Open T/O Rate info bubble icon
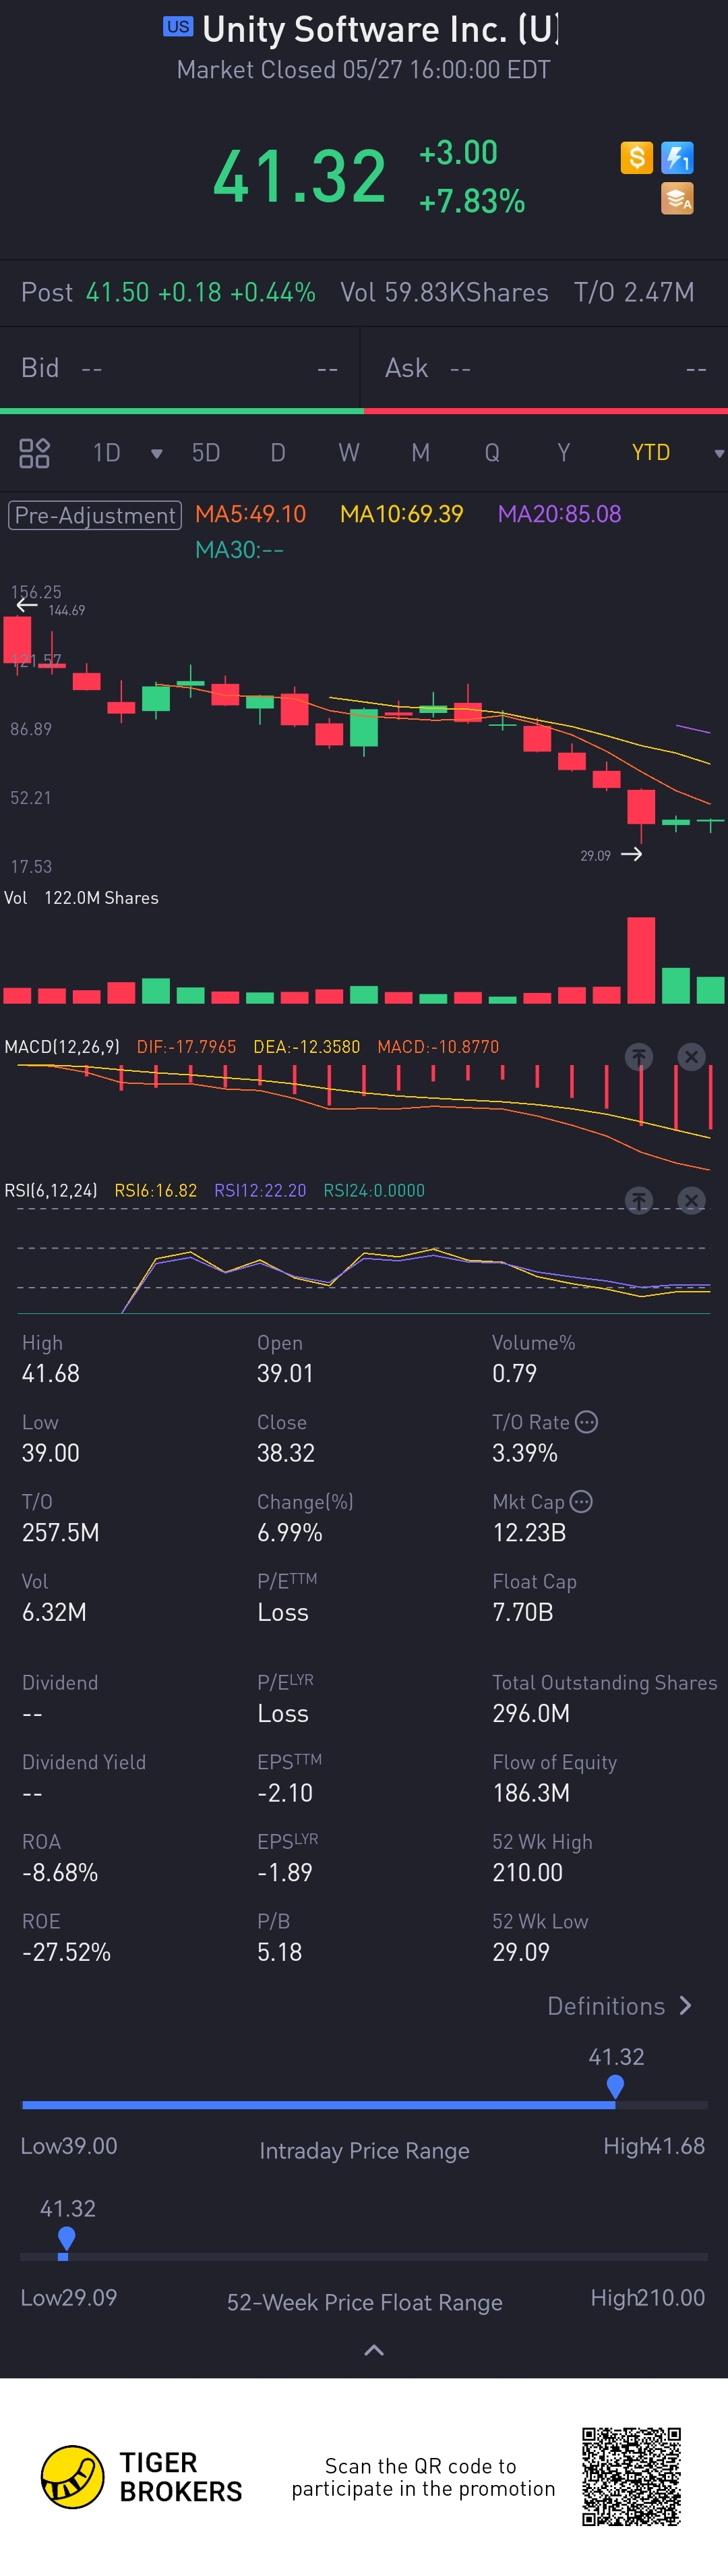Screen dimensions: 728x2576 (587, 1421)
